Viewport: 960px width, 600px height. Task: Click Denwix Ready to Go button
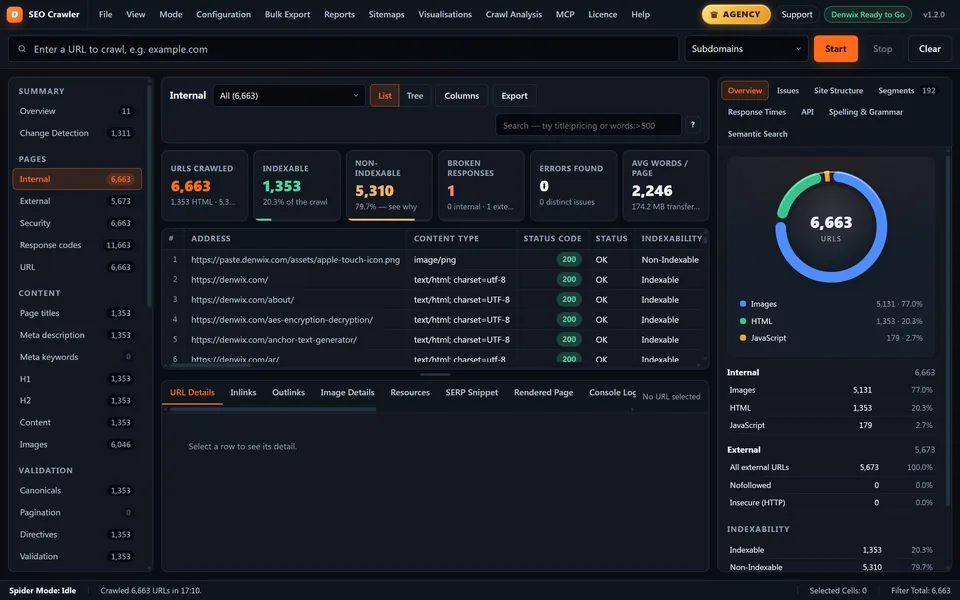click(868, 14)
